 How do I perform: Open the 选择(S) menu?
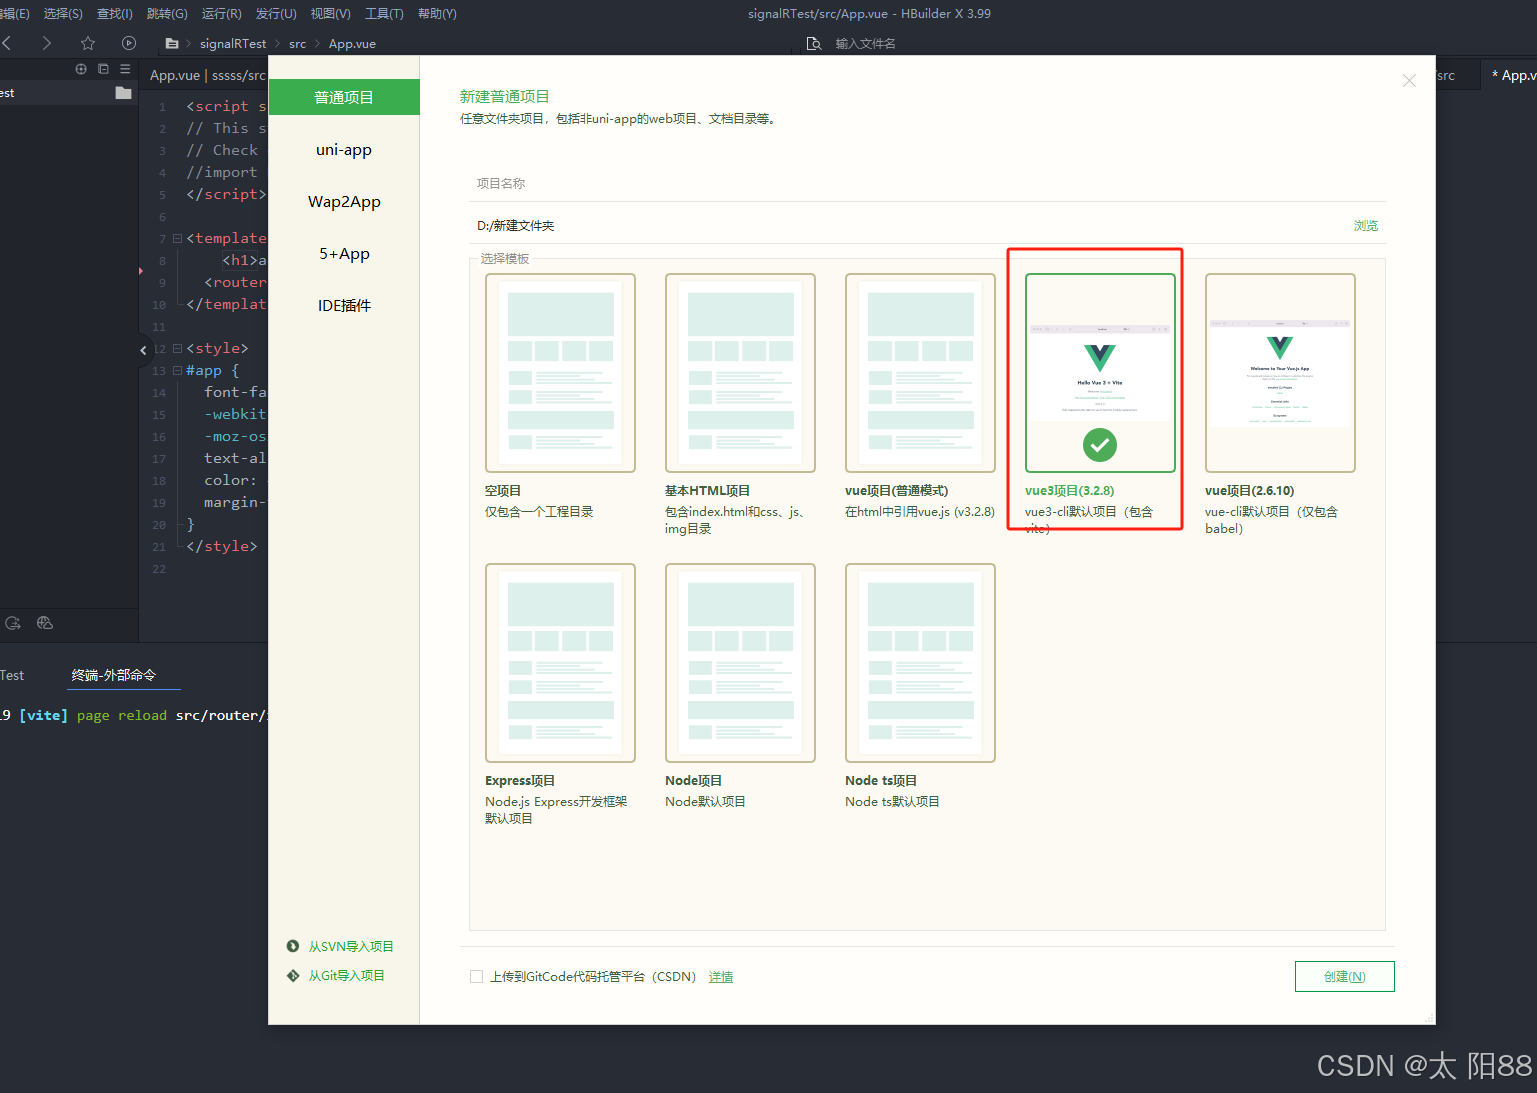(63, 13)
